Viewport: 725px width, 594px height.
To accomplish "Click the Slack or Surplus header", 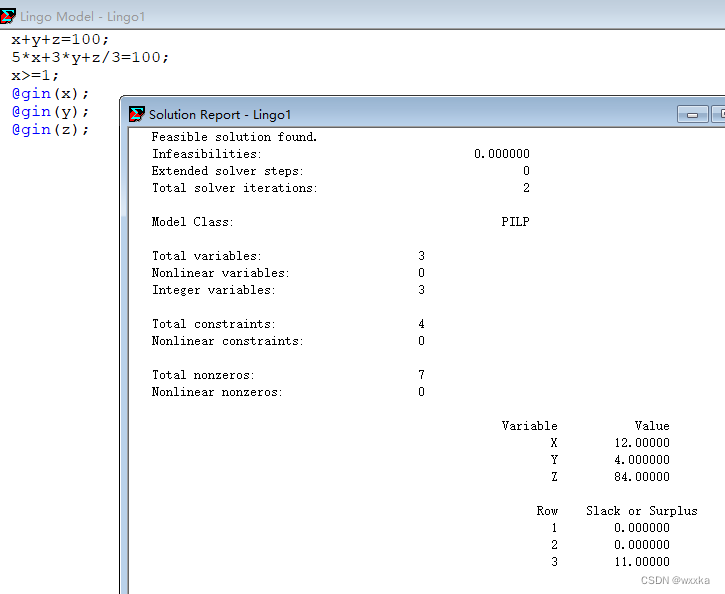I will pyautogui.click(x=642, y=511).
